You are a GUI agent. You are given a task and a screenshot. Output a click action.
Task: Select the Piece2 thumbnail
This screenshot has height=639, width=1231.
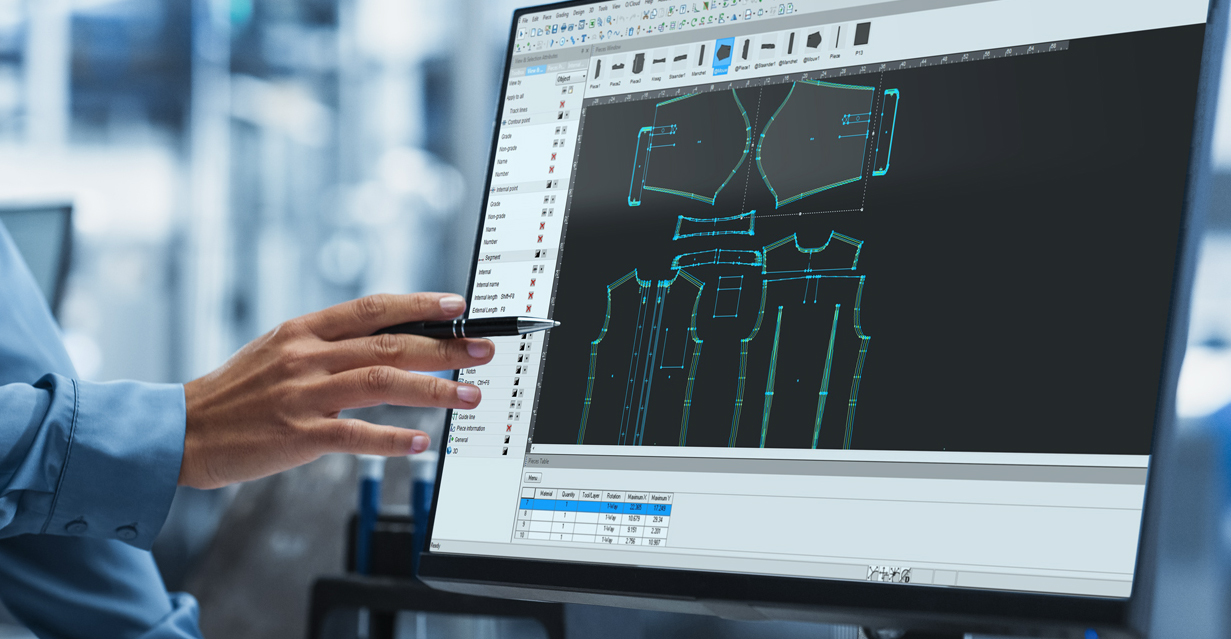tap(617, 68)
